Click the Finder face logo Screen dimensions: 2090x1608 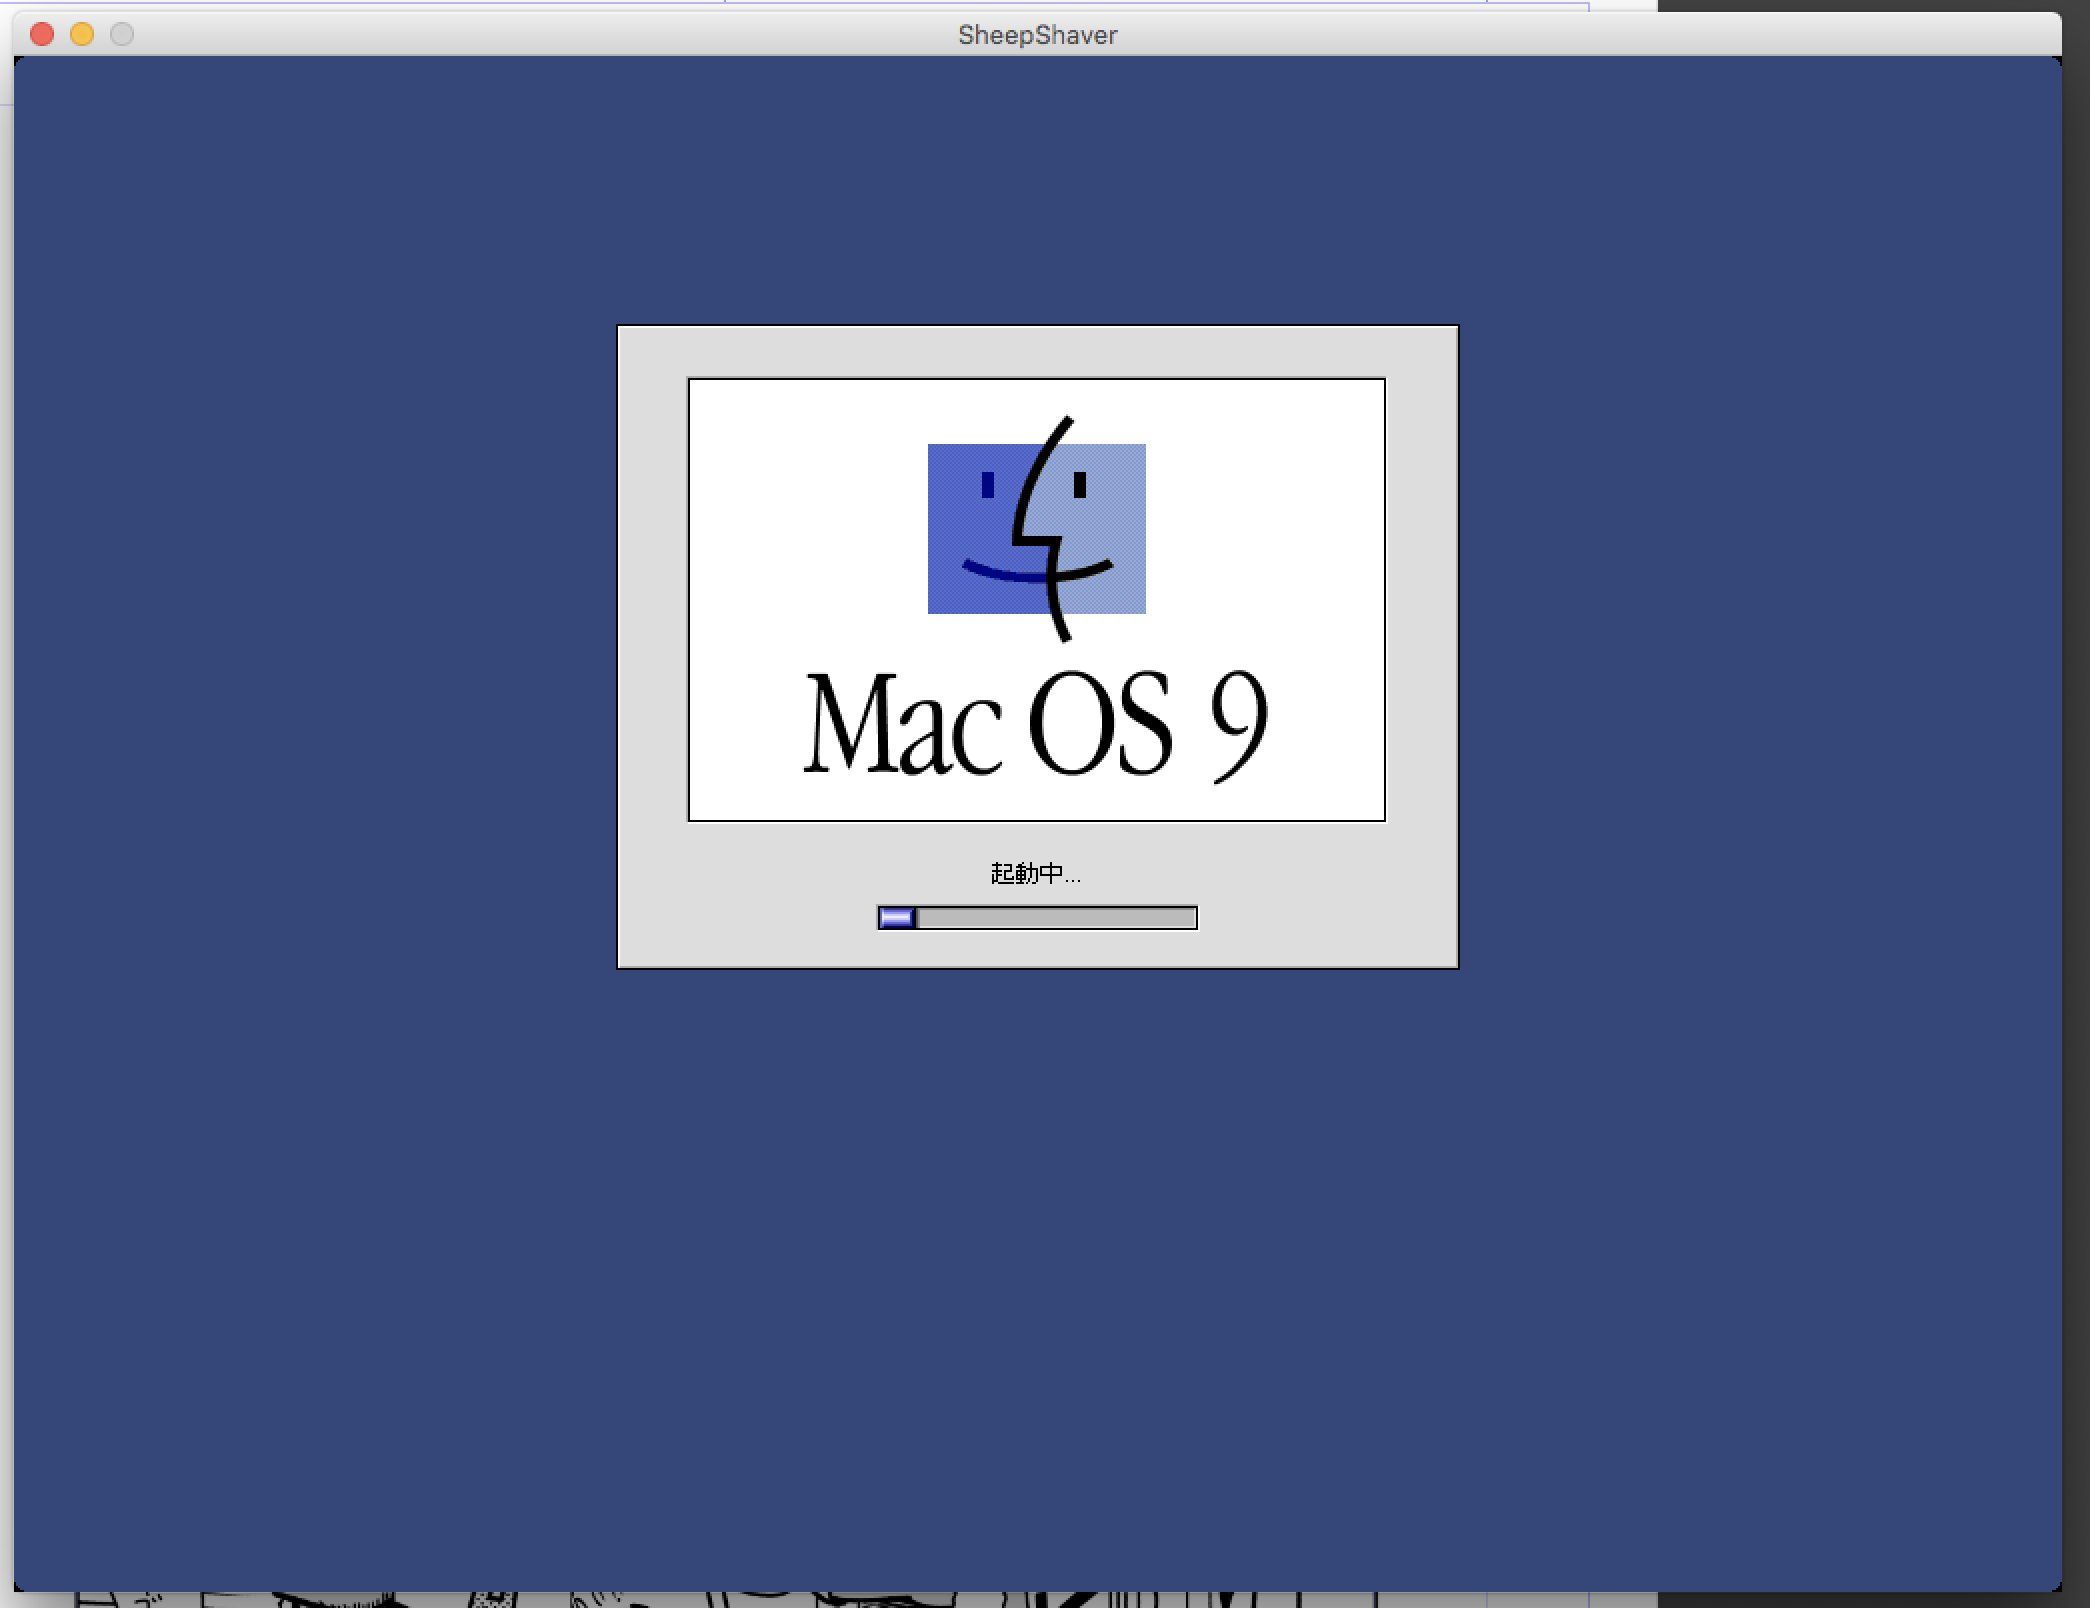point(1037,528)
